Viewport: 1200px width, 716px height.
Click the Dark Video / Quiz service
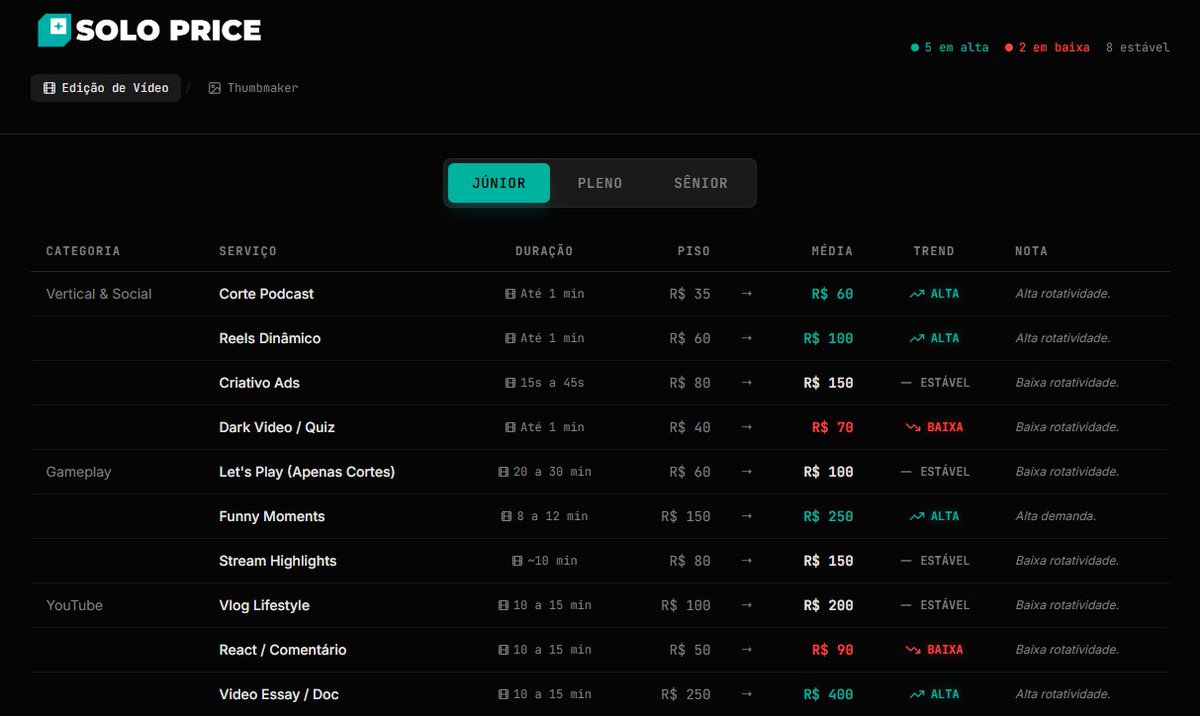click(x=277, y=427)
